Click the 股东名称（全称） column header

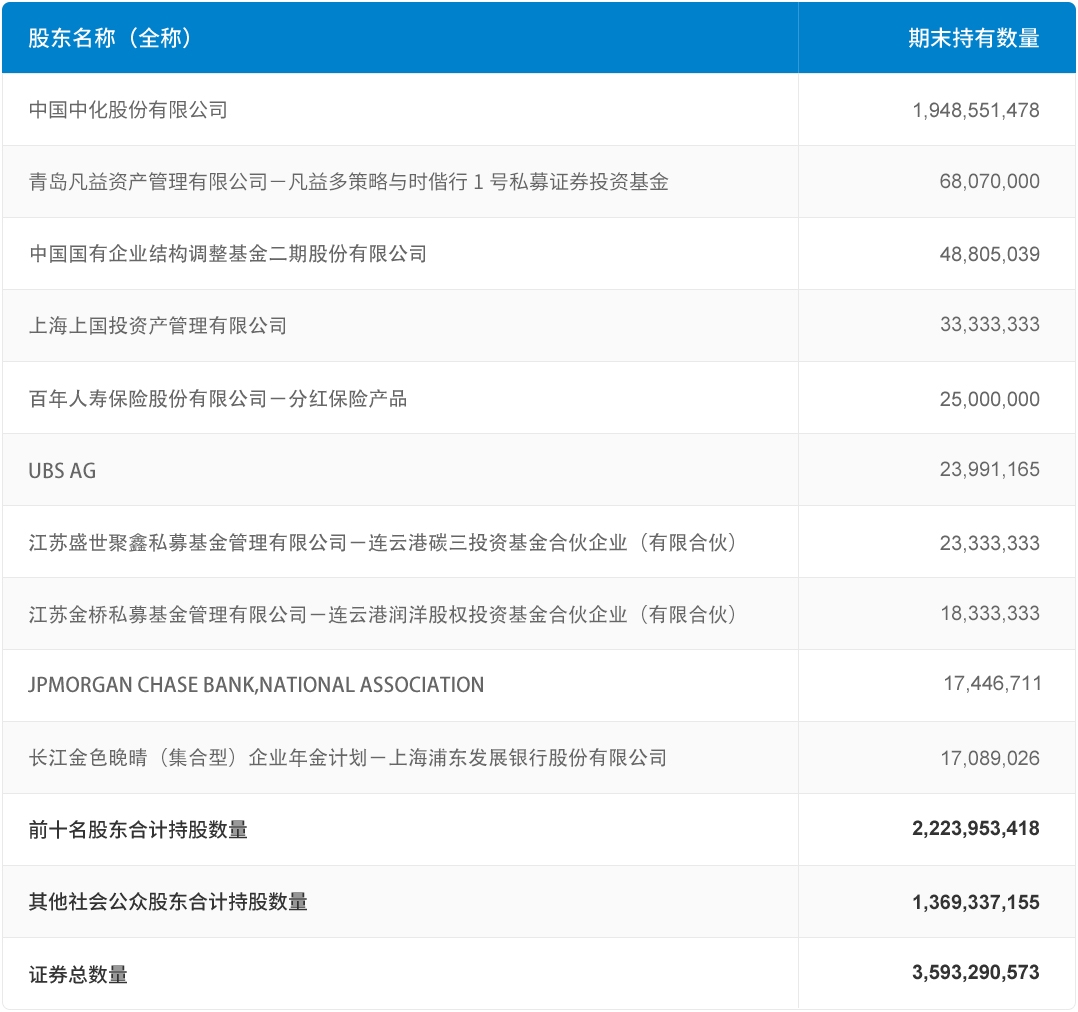point(110,38)
